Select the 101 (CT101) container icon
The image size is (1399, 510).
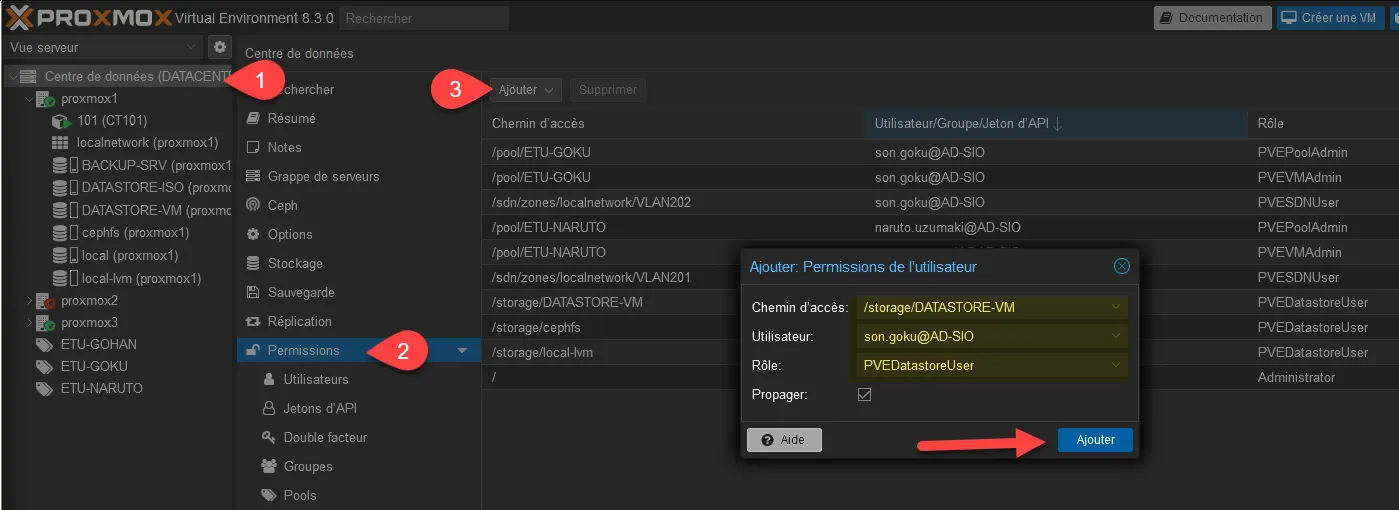(x=60, y=121)
